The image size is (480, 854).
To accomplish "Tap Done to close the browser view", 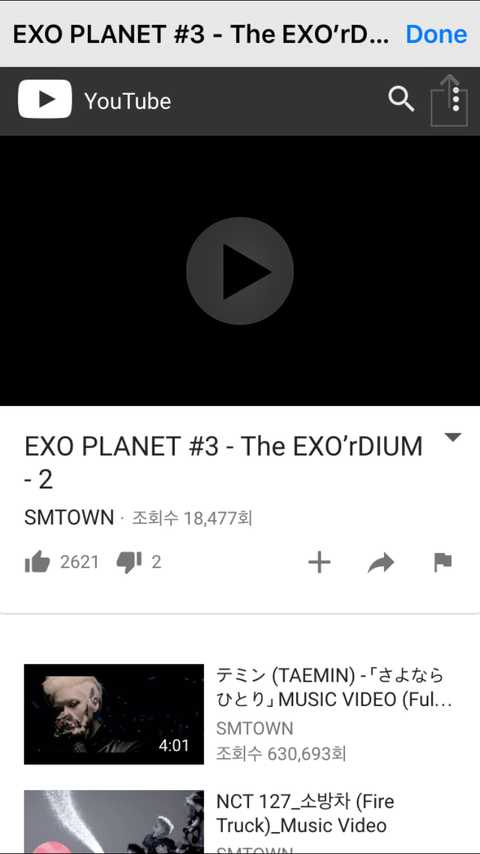I will [436, 34].
